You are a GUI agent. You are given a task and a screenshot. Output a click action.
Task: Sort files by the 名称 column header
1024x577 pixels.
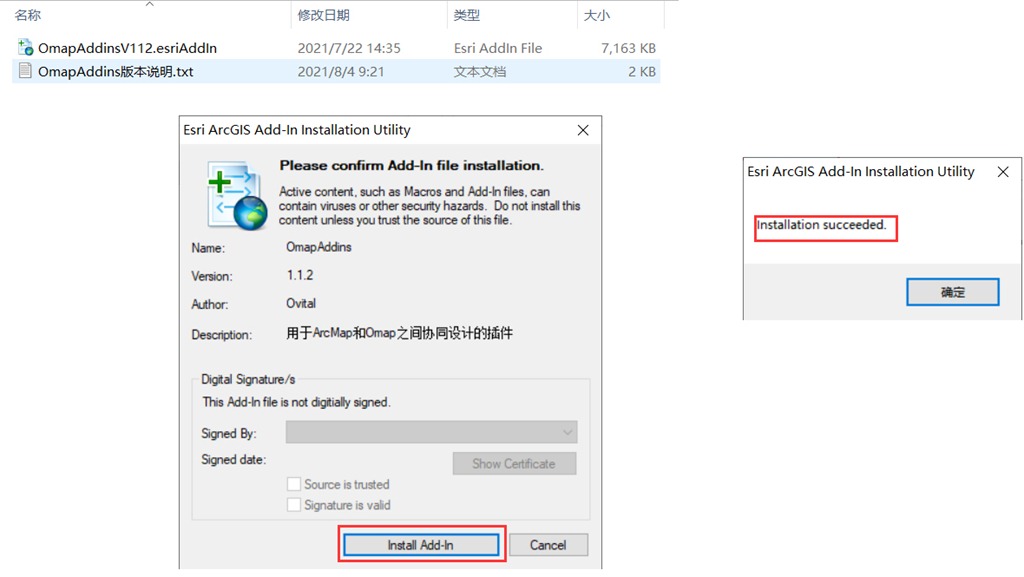pos(28,15)
